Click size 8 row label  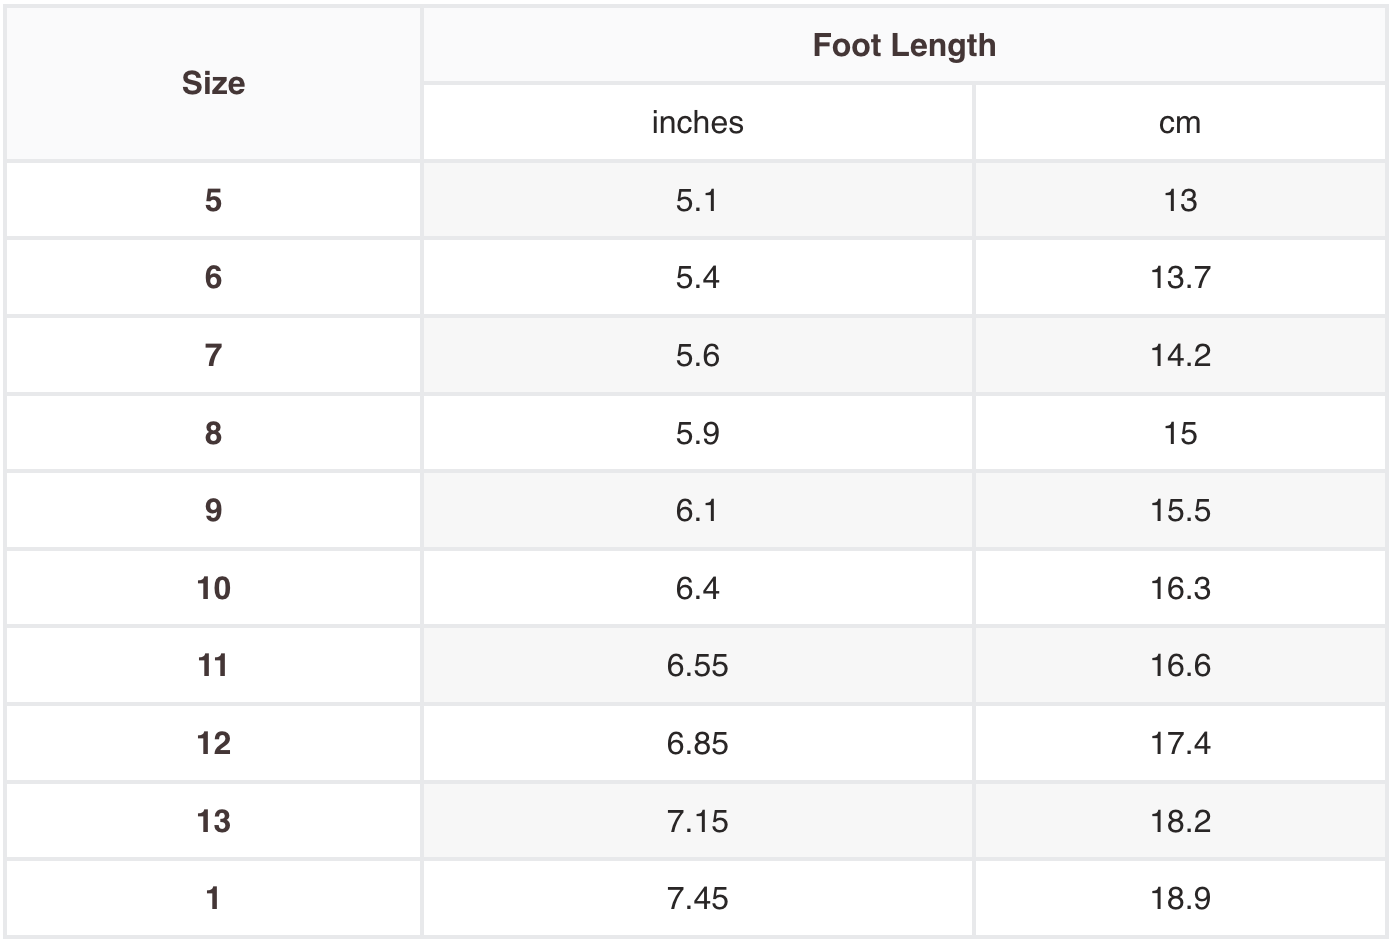(213, 433)
